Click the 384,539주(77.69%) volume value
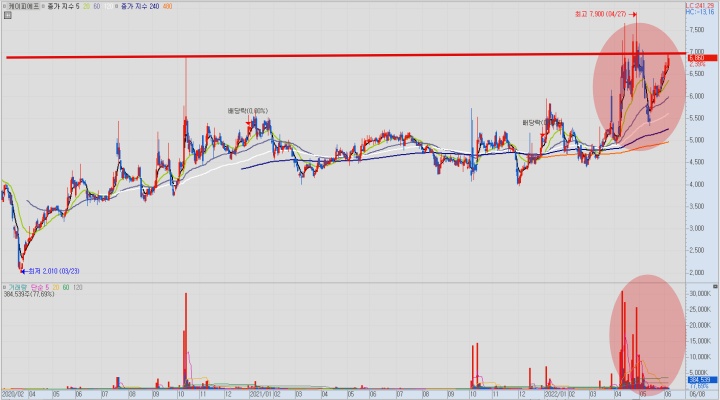 coord(29,294)
